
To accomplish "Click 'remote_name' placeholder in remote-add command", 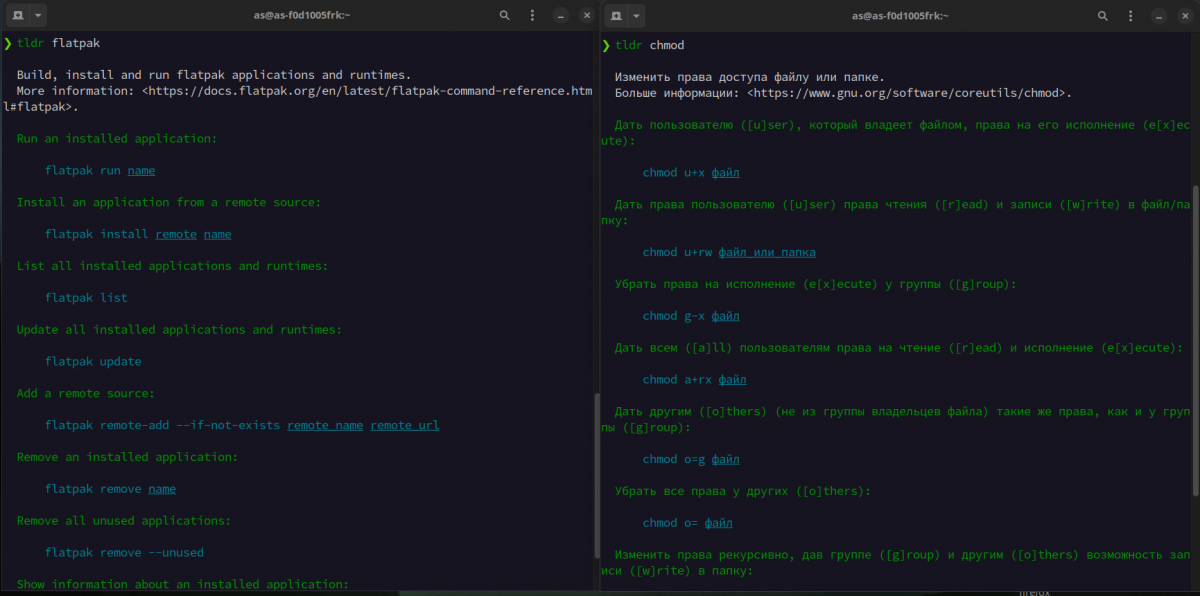I will (325, 425).
